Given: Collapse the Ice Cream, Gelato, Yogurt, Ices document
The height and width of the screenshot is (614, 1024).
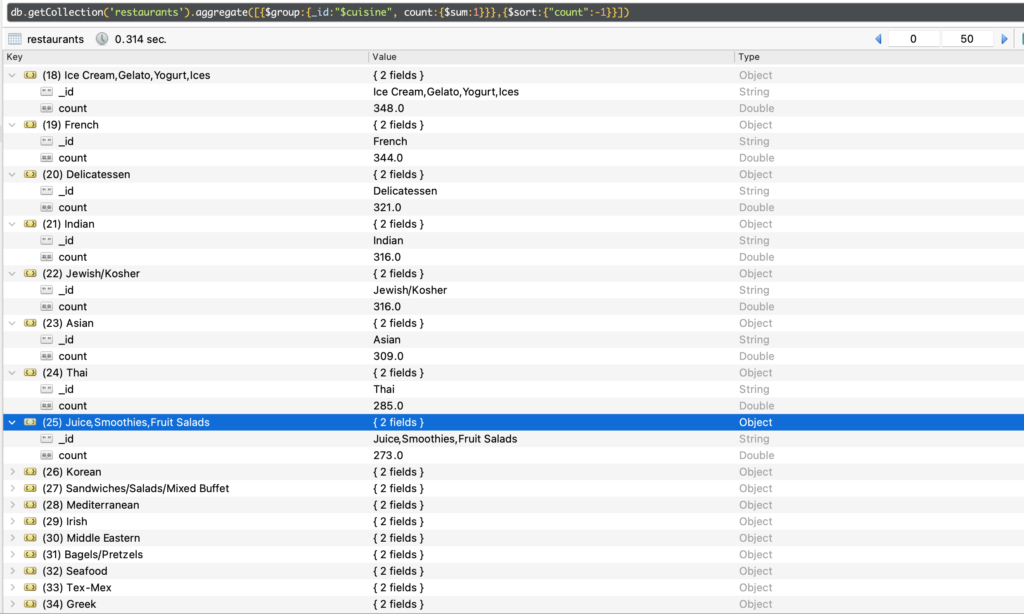Looking at the screenshot, I should [x=12, y=75].
